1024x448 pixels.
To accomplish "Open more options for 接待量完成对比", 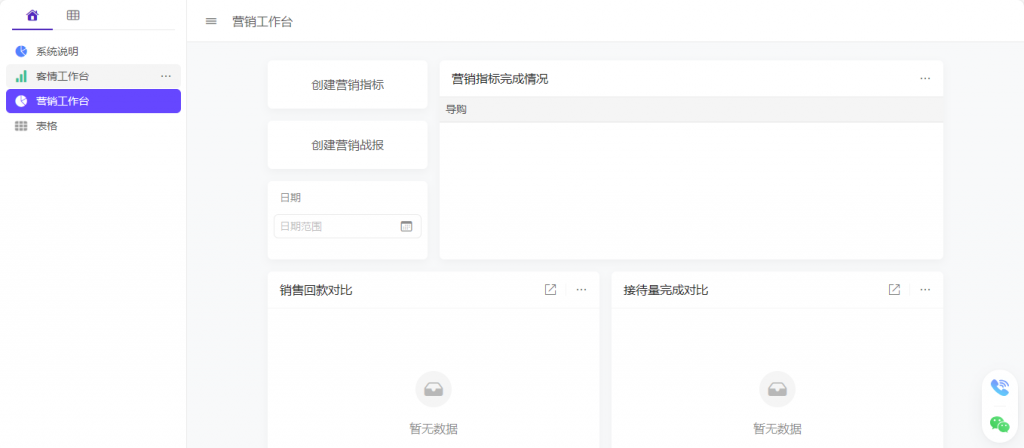I will pyautogui.click(x=925, y=289).
